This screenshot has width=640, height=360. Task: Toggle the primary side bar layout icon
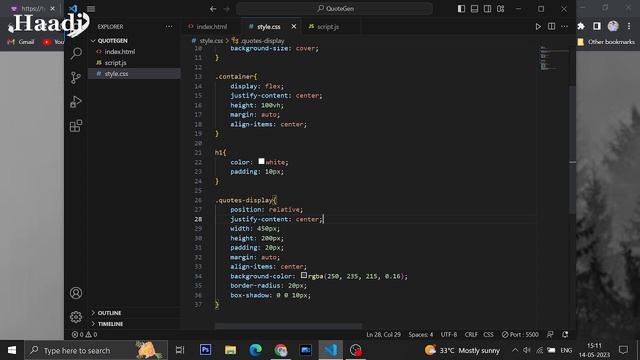[x=461, y=9]
